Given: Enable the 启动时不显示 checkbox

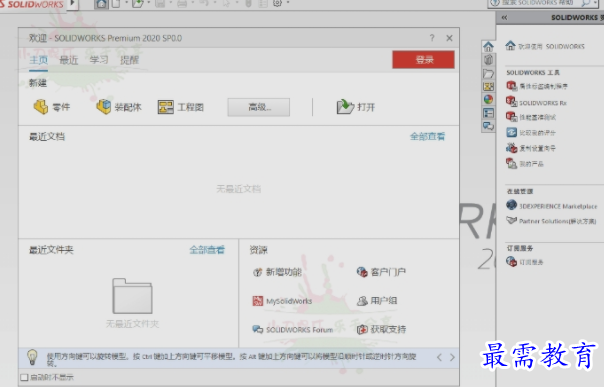Looking at the screenshot, I should [x=24, y=377].
